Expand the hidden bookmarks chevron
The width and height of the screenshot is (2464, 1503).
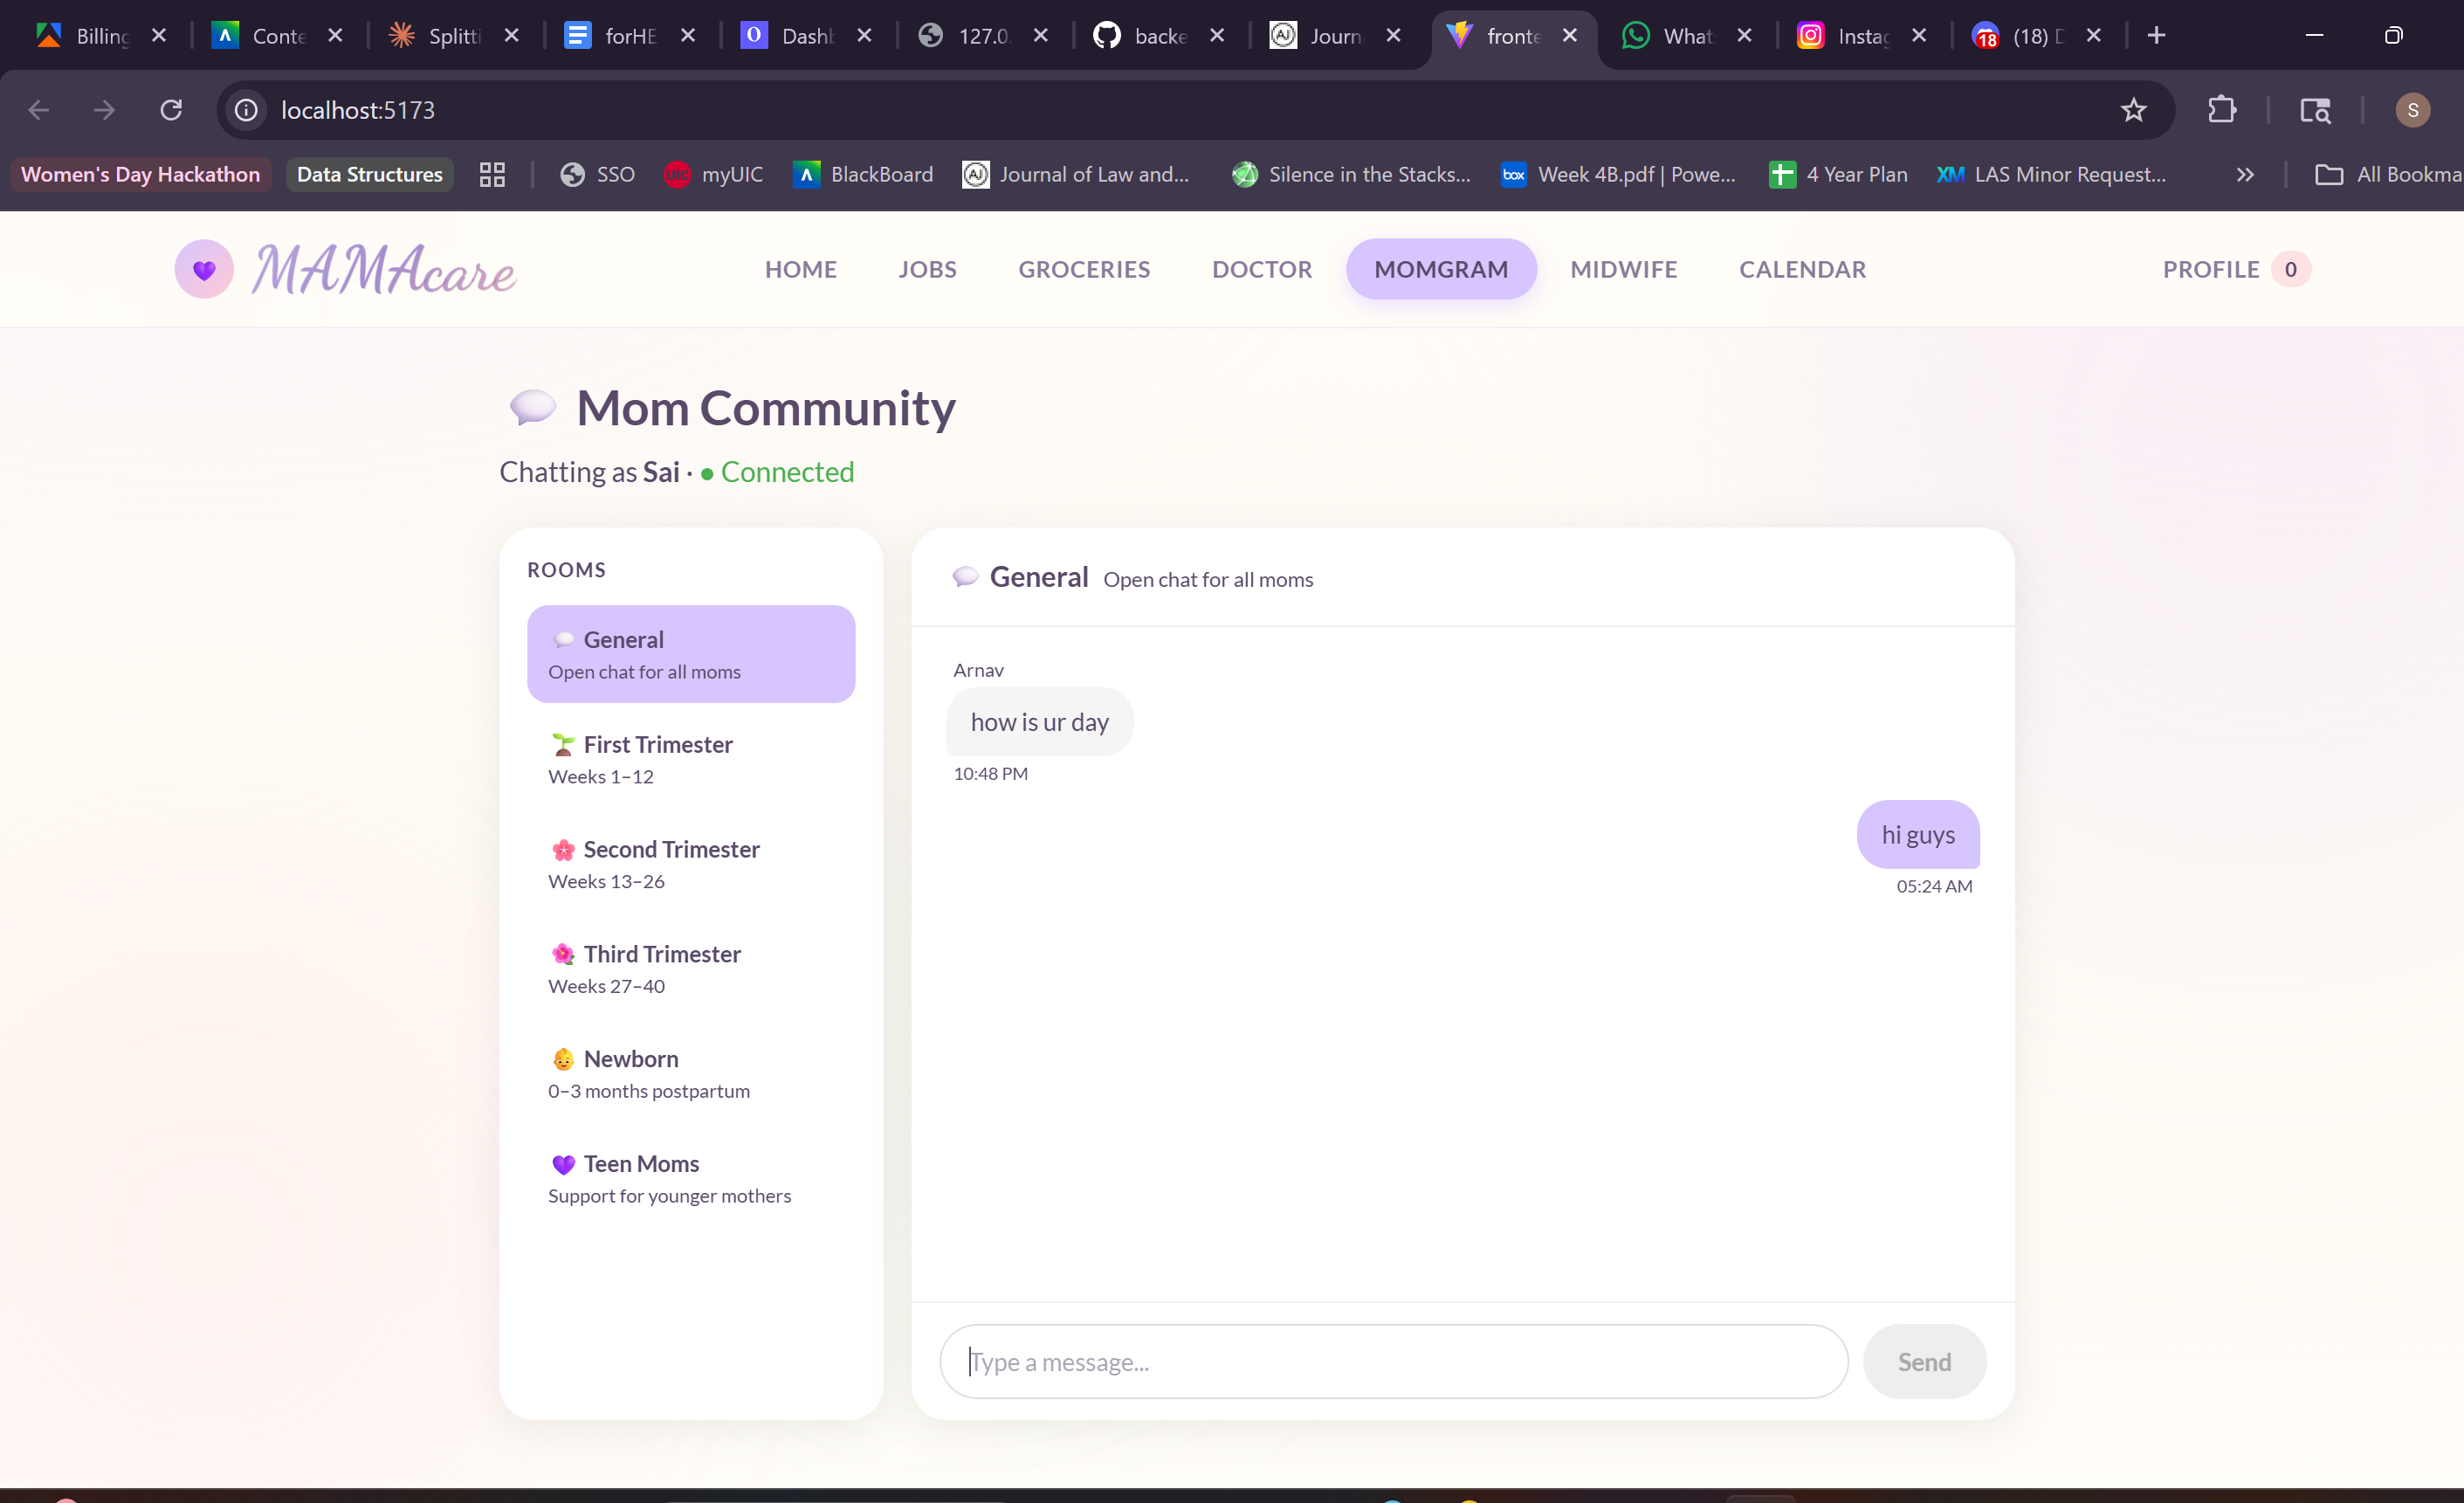pyautogui.click(x=2245, y=175)
